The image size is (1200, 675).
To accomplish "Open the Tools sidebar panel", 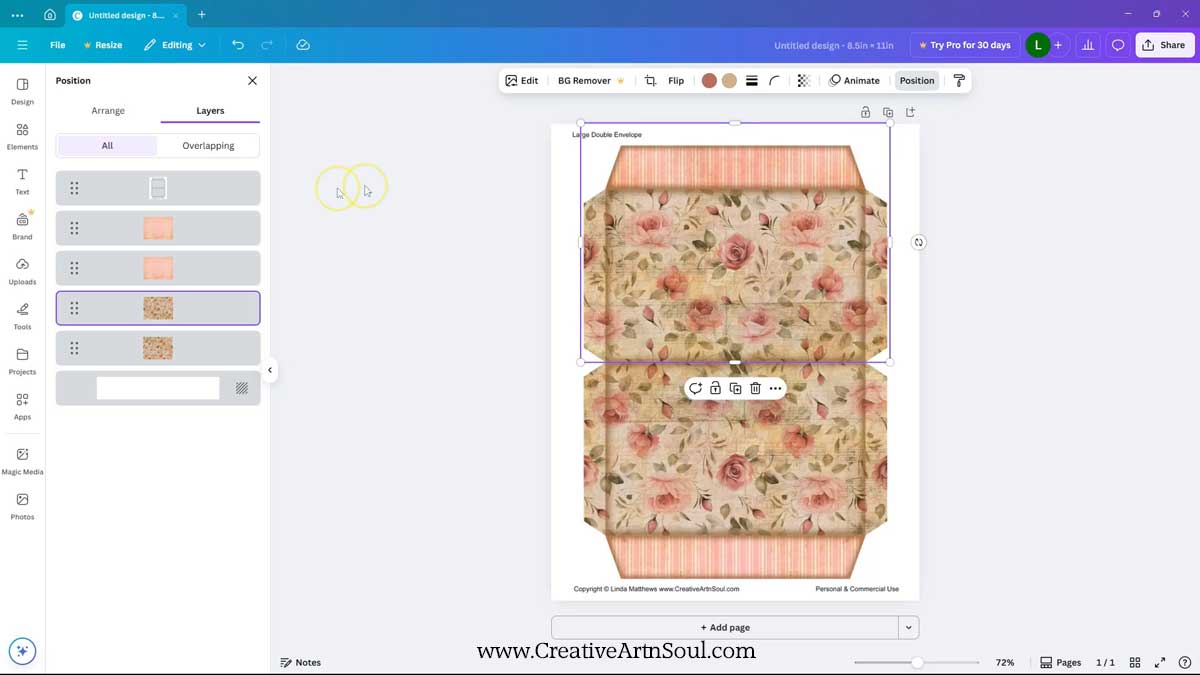I will pyautogui.click(x=22, y=316).
